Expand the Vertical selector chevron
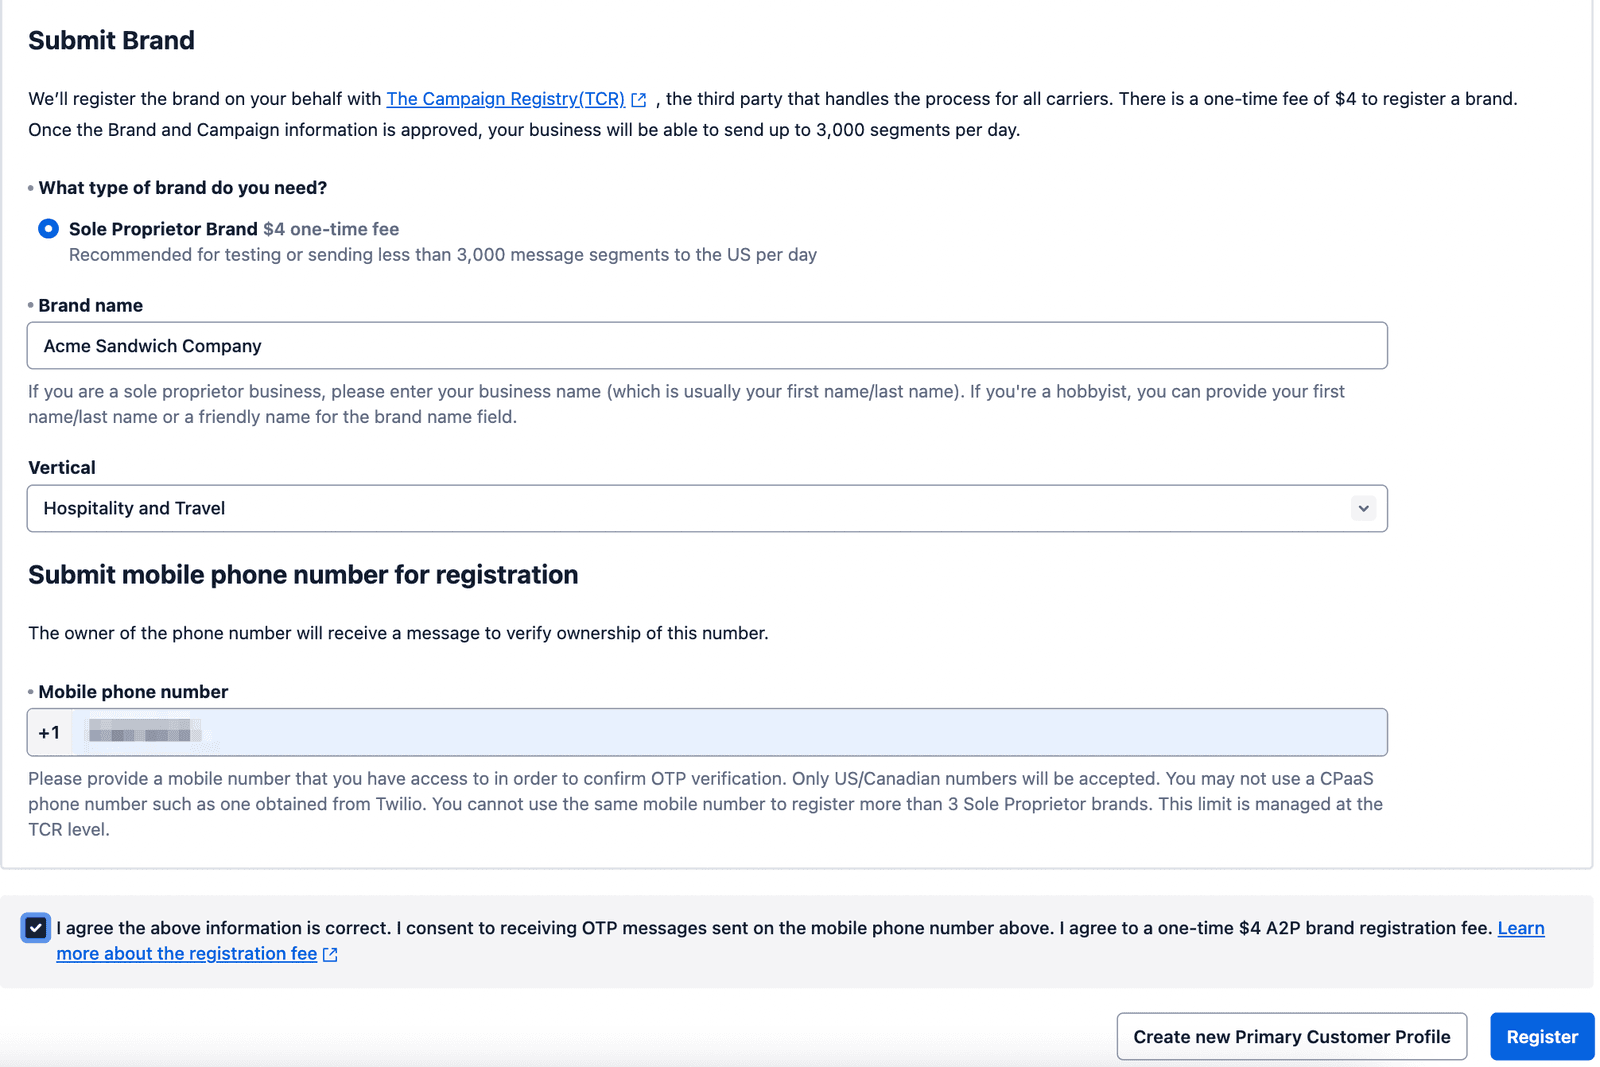Image resolution: width=1600 pixels, height=1067 pixels. click(1363, 508)
